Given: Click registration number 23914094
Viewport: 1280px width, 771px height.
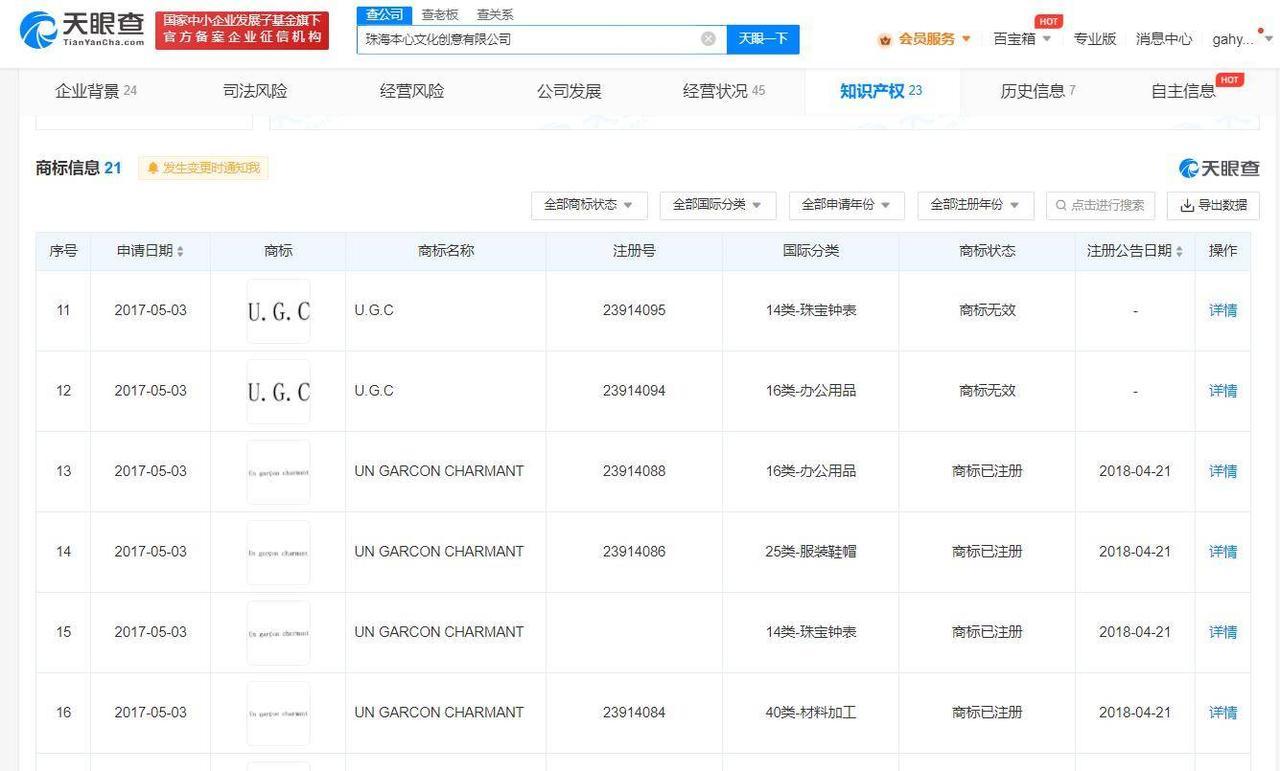Looking at the screenshot, I should [634, 391].
